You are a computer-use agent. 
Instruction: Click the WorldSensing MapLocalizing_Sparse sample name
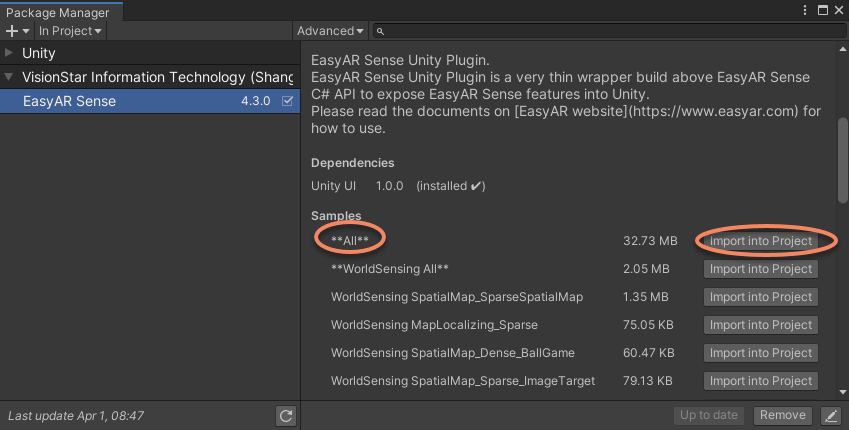pos(434,325)
